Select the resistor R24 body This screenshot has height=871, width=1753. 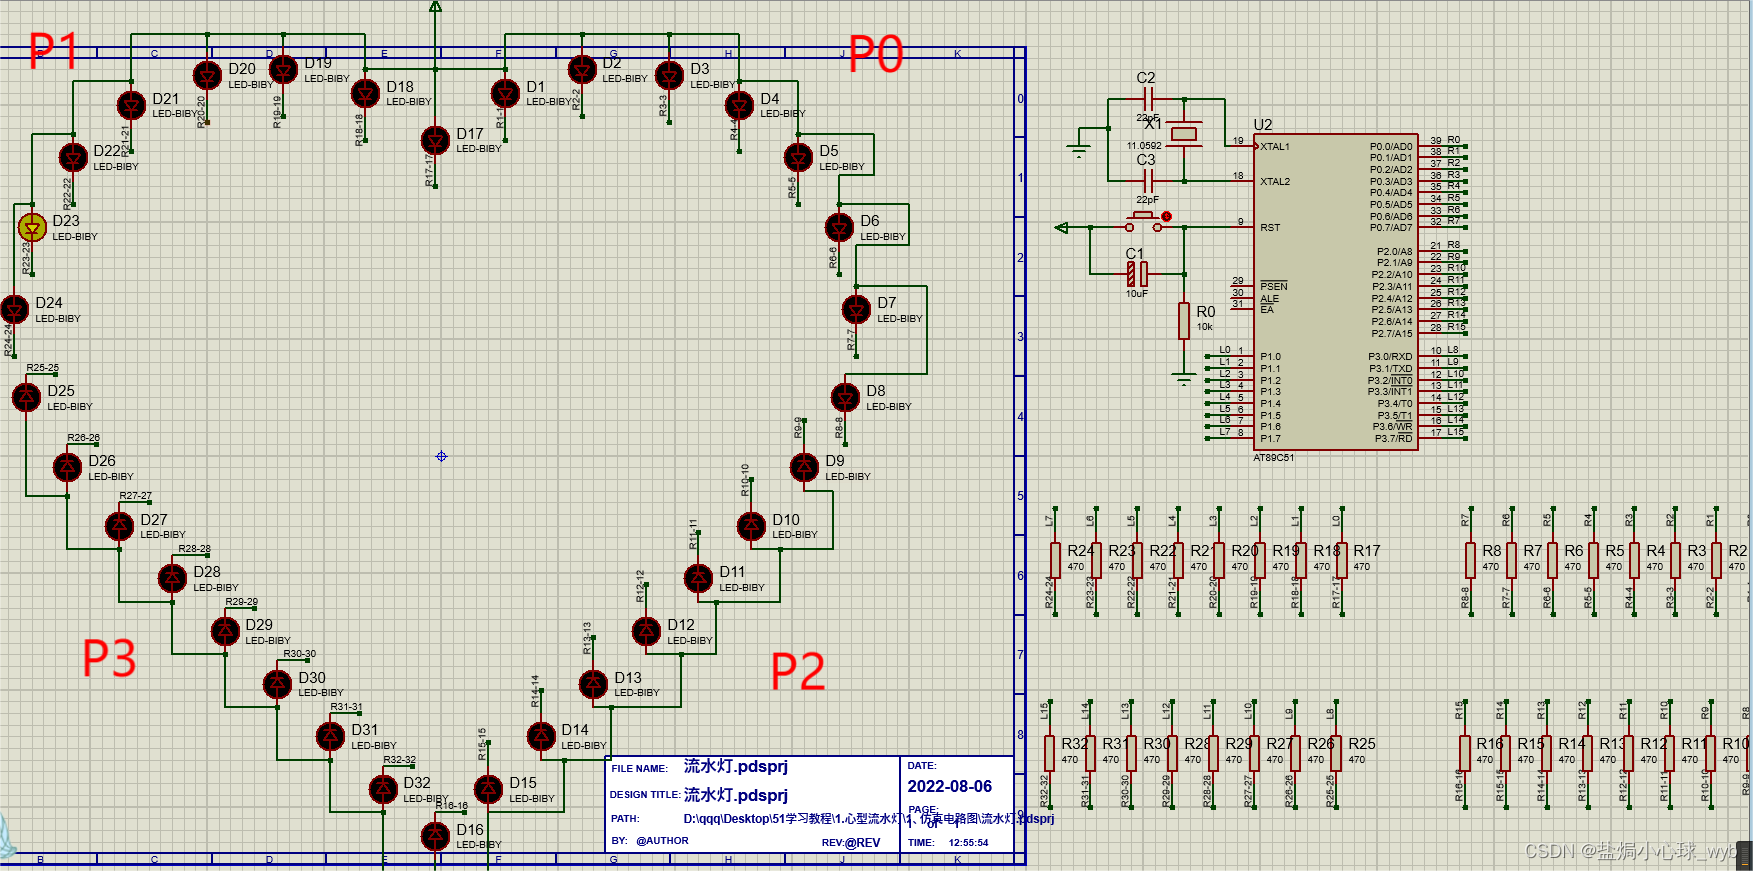pyautogui.click(x=1055, y=560)
